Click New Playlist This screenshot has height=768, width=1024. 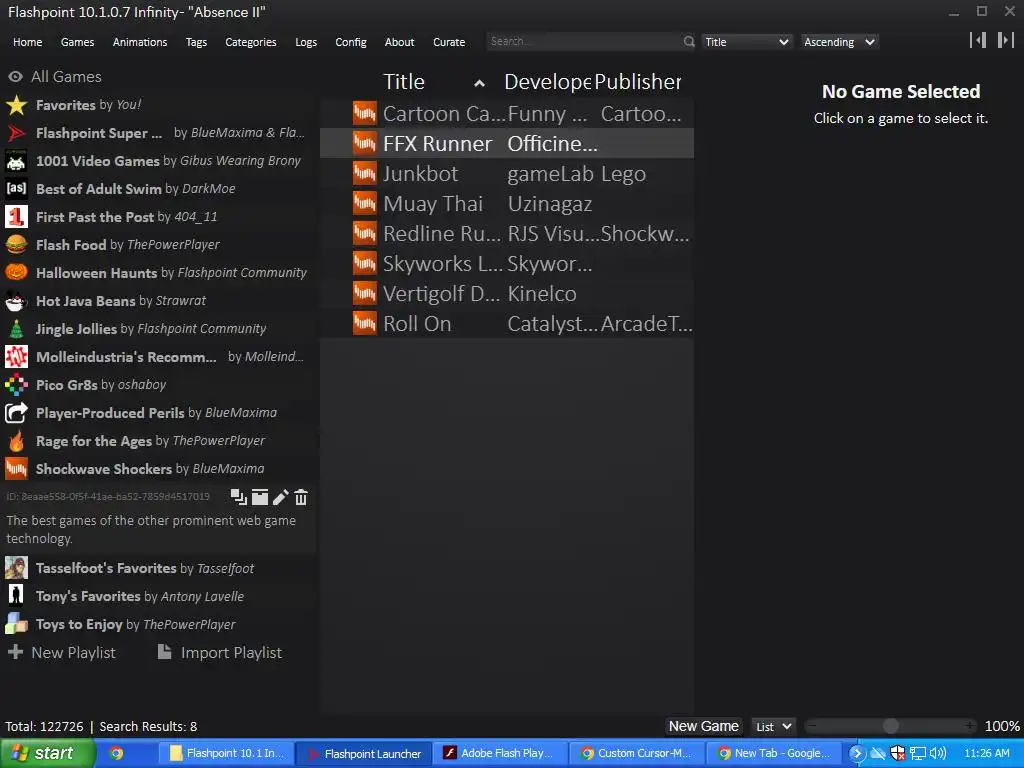61,652
